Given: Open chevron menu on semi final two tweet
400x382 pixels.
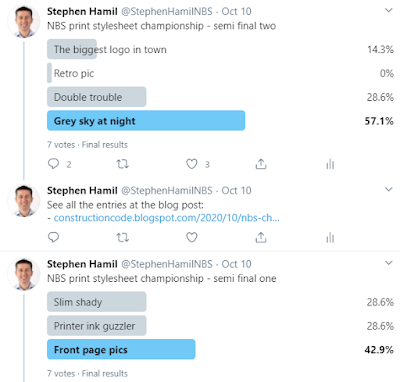Looking at the screenshot, I should 389,10.
